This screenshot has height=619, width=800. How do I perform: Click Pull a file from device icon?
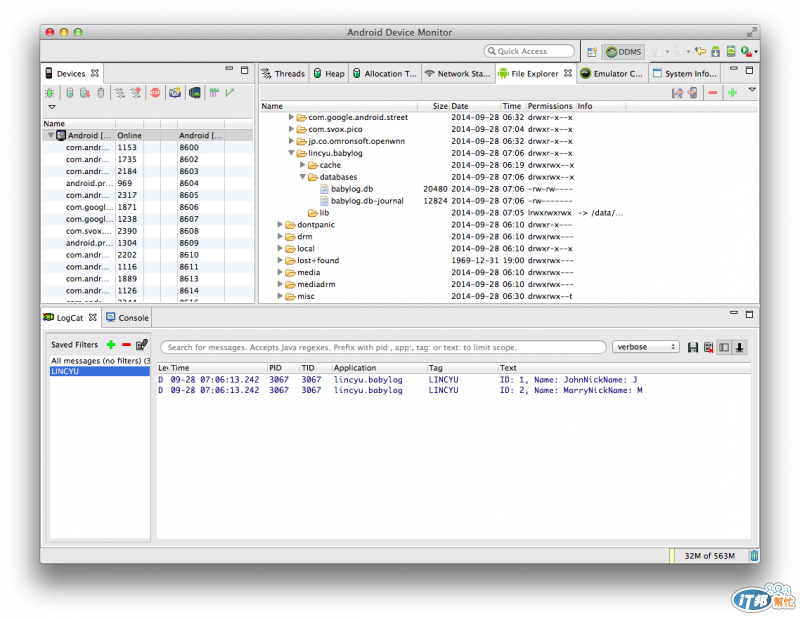click(x=677, y=93)
